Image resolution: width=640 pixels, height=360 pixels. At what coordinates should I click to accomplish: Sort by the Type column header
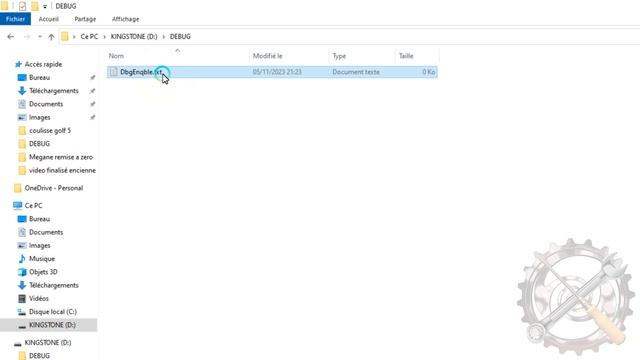339,56
